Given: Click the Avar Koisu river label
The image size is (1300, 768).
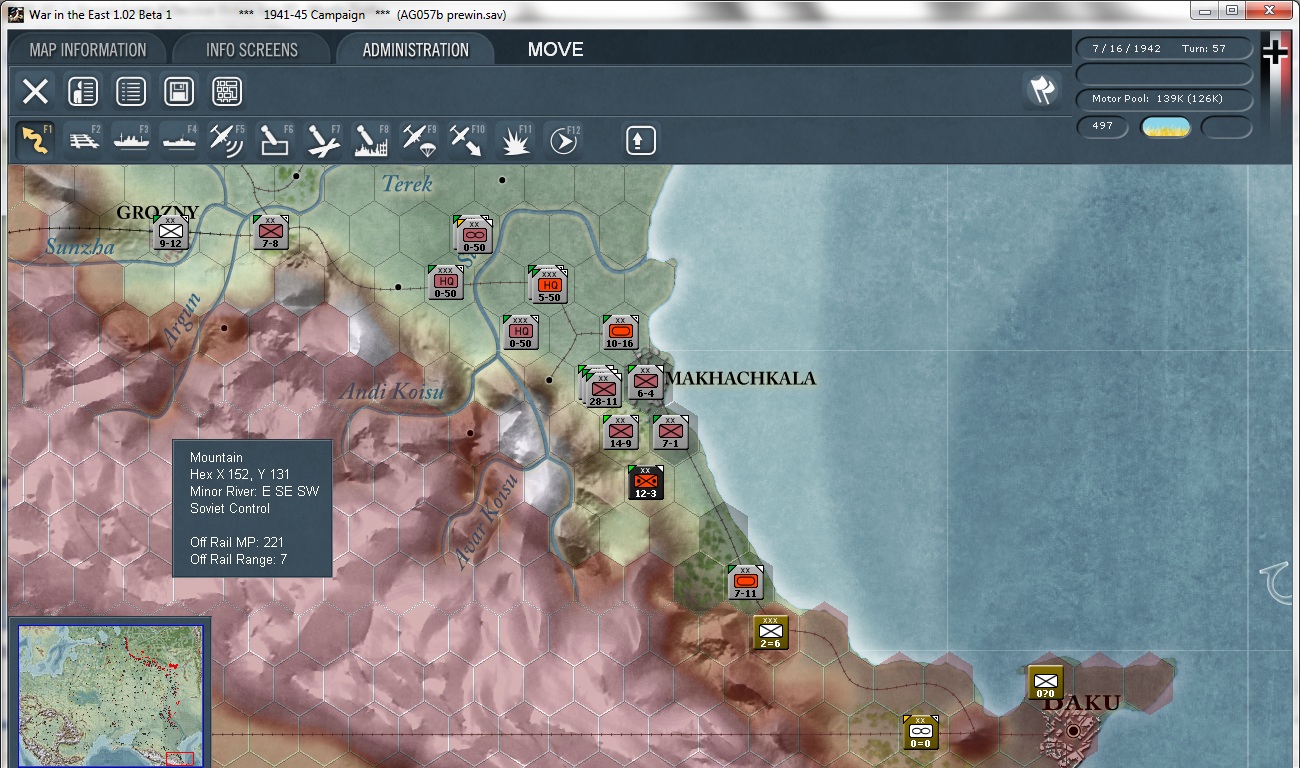Looking at the screenshot, I should click(487, 521).
